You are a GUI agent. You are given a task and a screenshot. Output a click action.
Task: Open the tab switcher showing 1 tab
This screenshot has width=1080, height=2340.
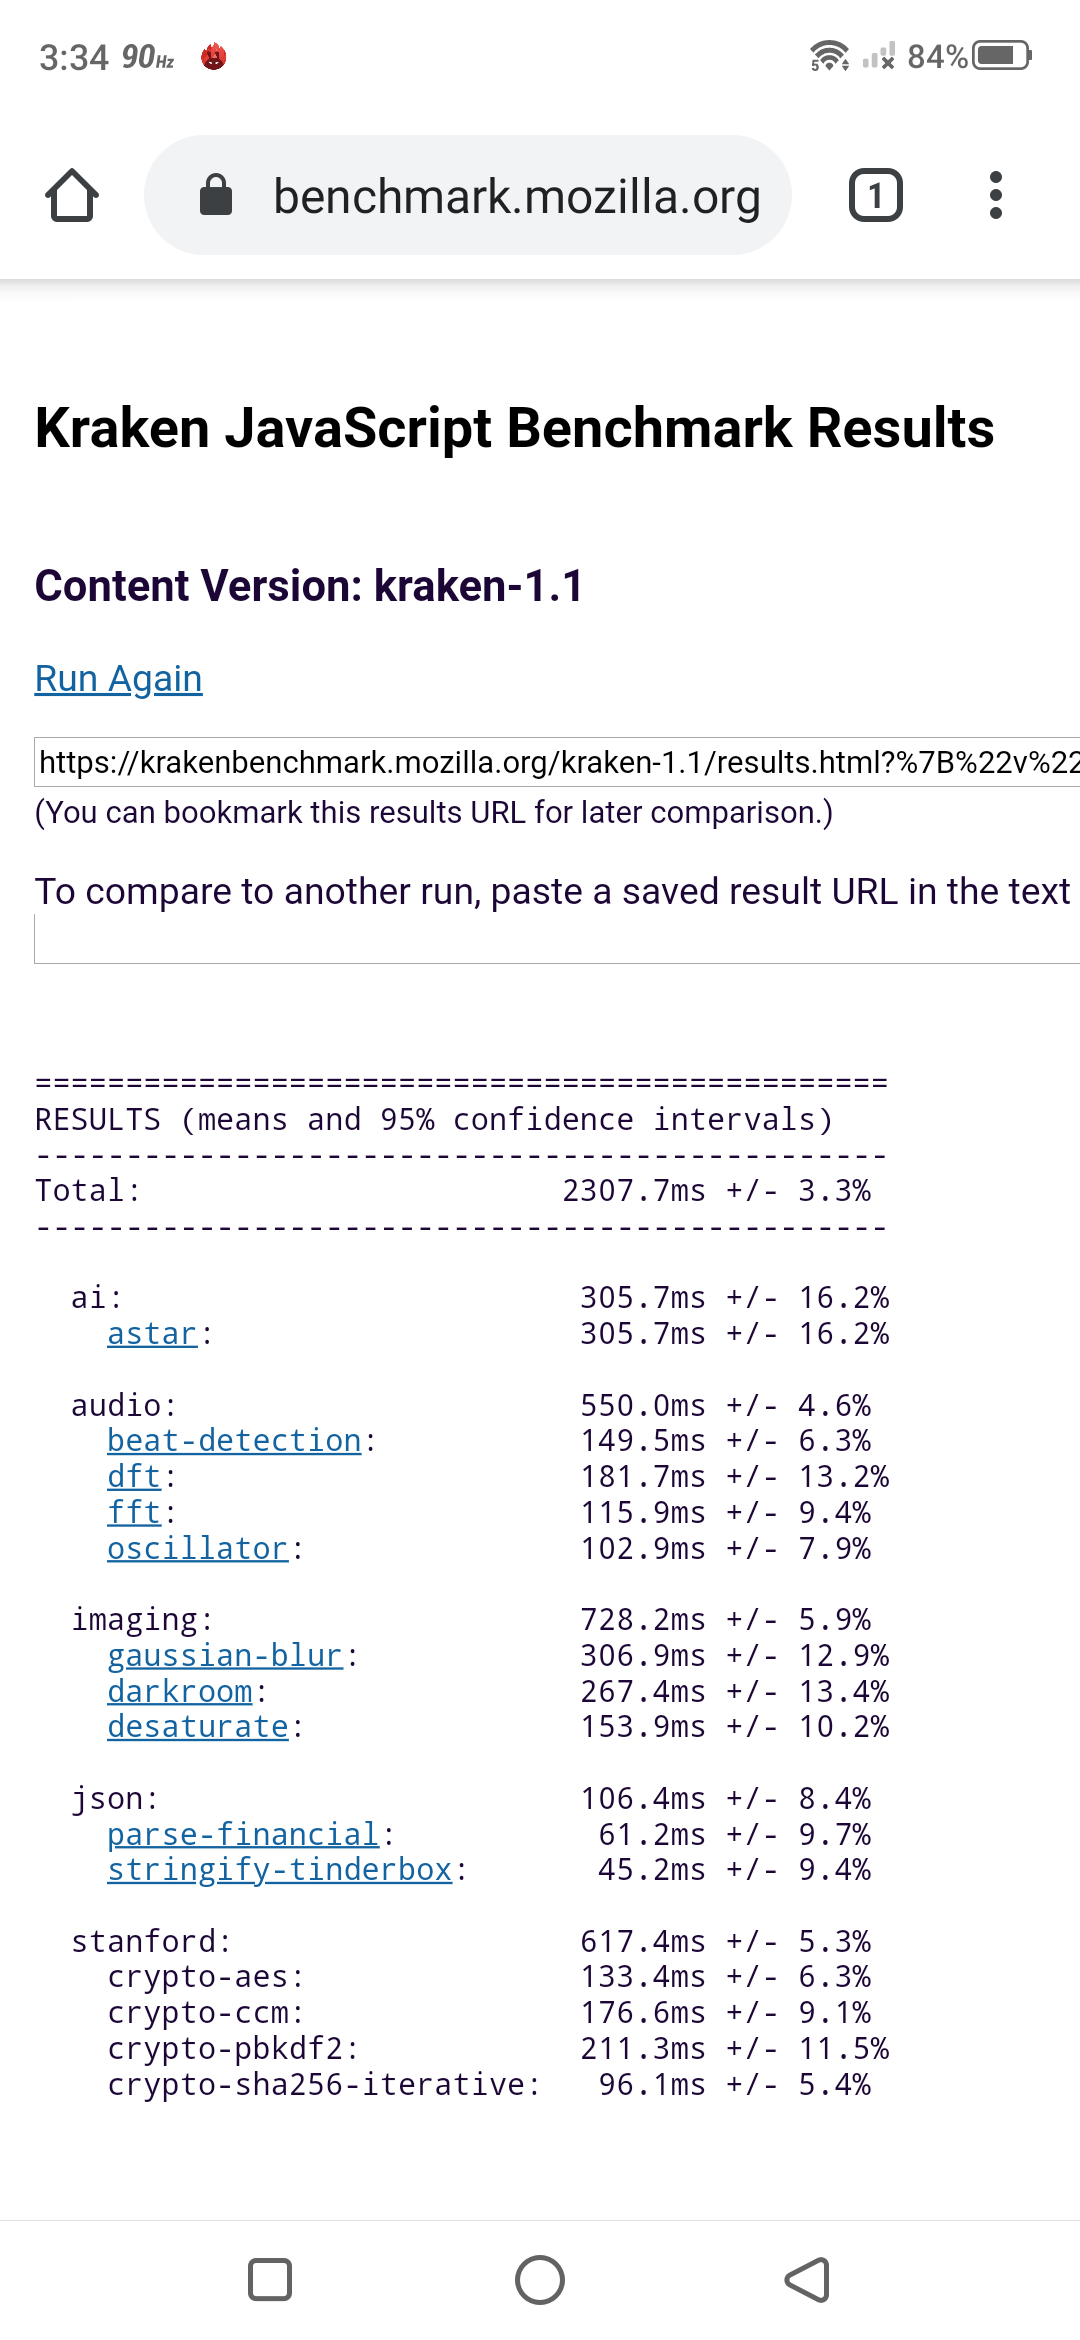click(875, 195)
